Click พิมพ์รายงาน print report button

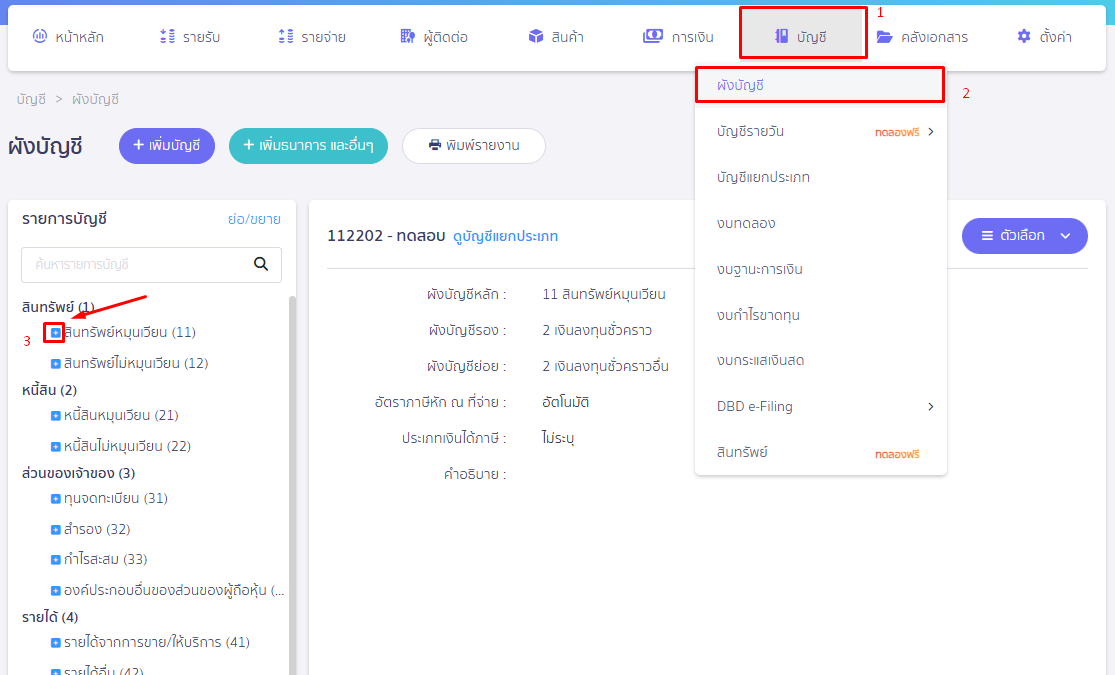474,146
